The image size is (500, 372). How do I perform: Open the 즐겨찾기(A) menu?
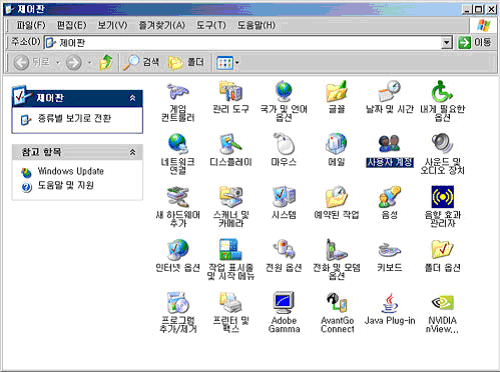pos(162,25)
